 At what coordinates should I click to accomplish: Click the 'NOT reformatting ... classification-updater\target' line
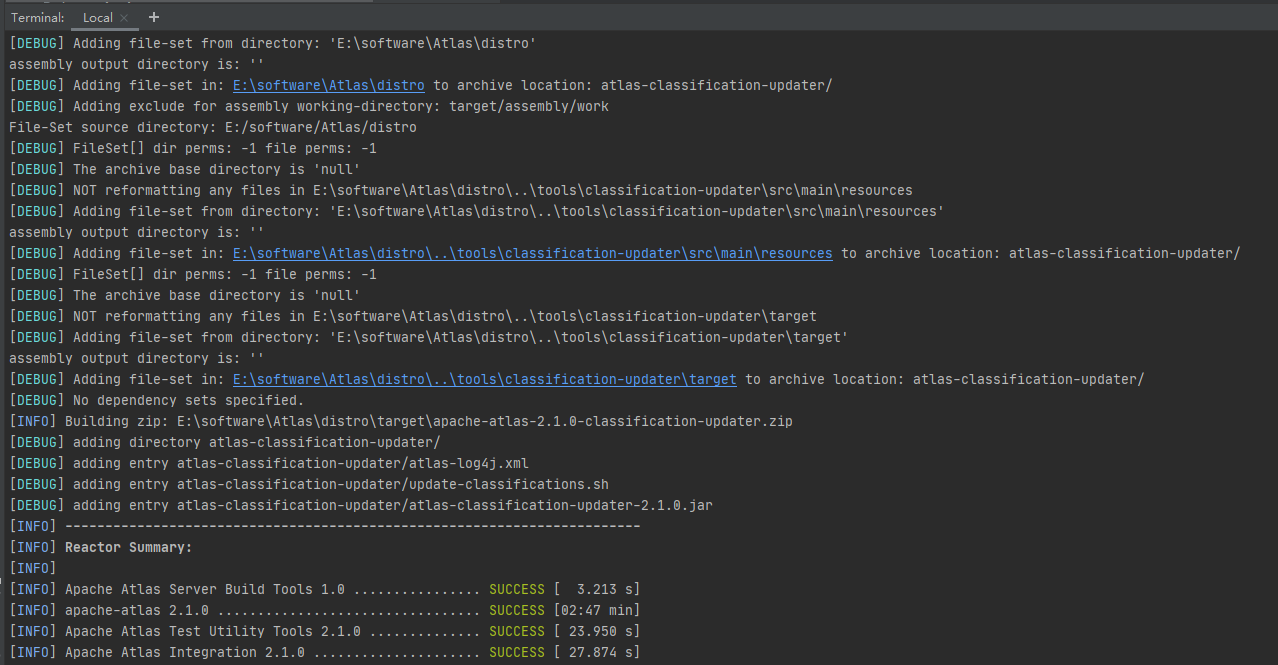413,316
